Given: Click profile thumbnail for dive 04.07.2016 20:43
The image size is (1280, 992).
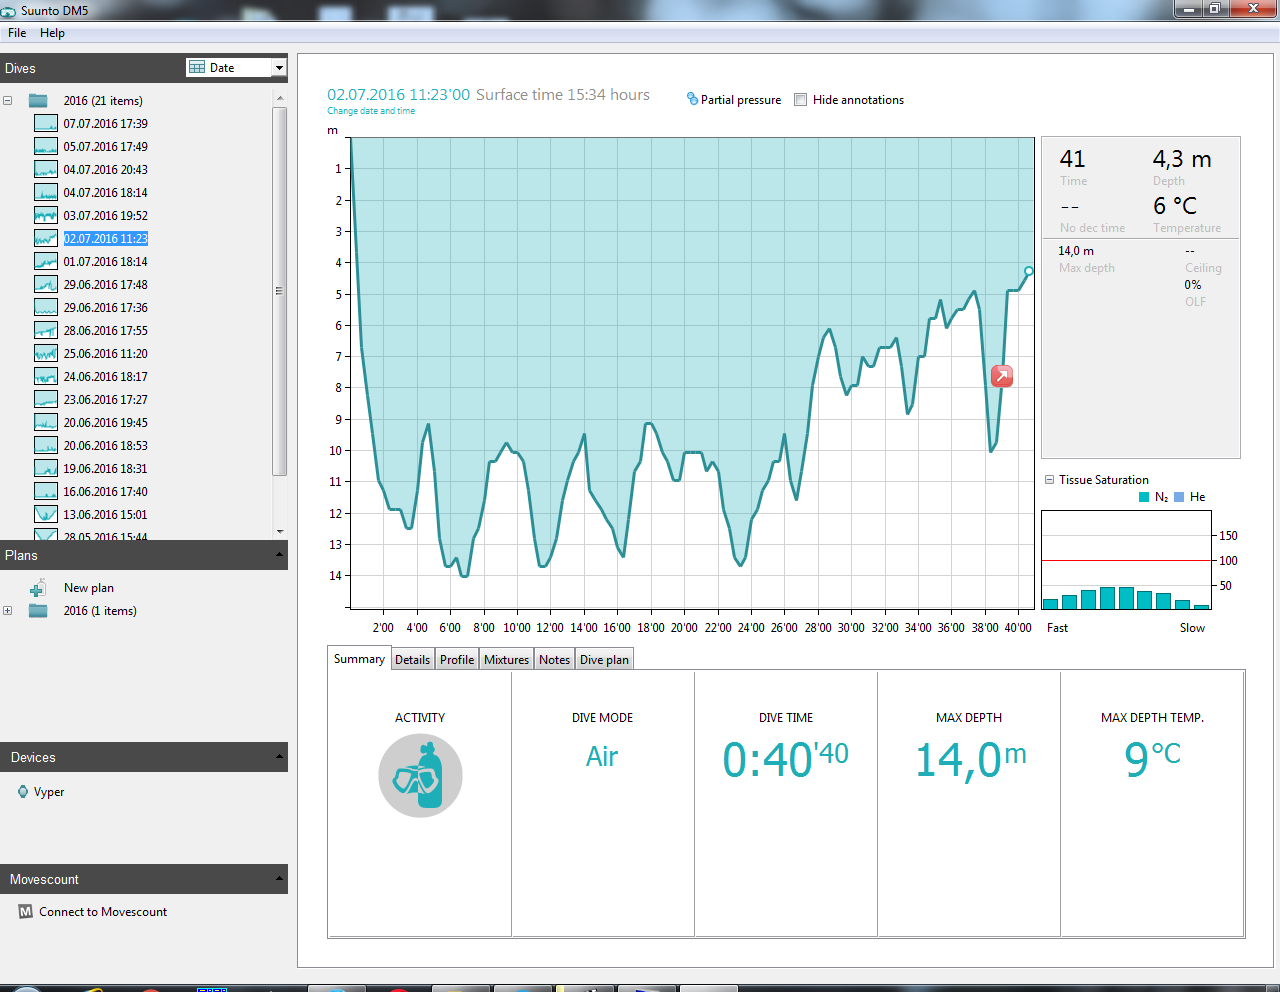Looking at the screenshot, I should pos(46,170).
